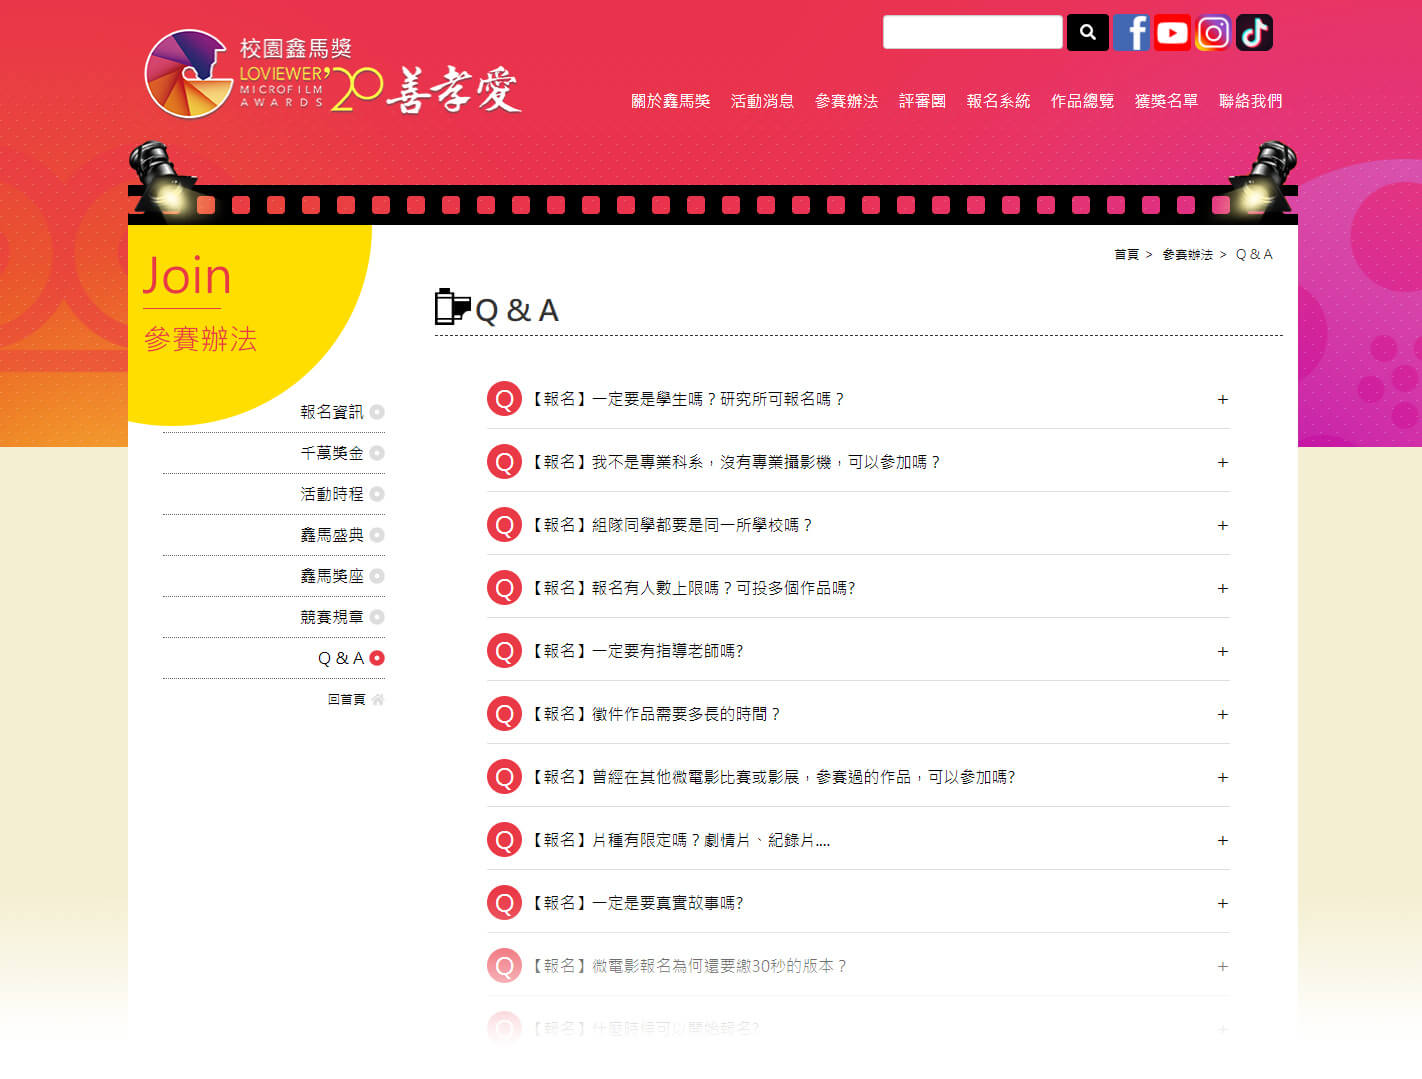Open the YouTube channel icon
The height and width of the screenshot is (1079, 1422).
coord(1172,32)
